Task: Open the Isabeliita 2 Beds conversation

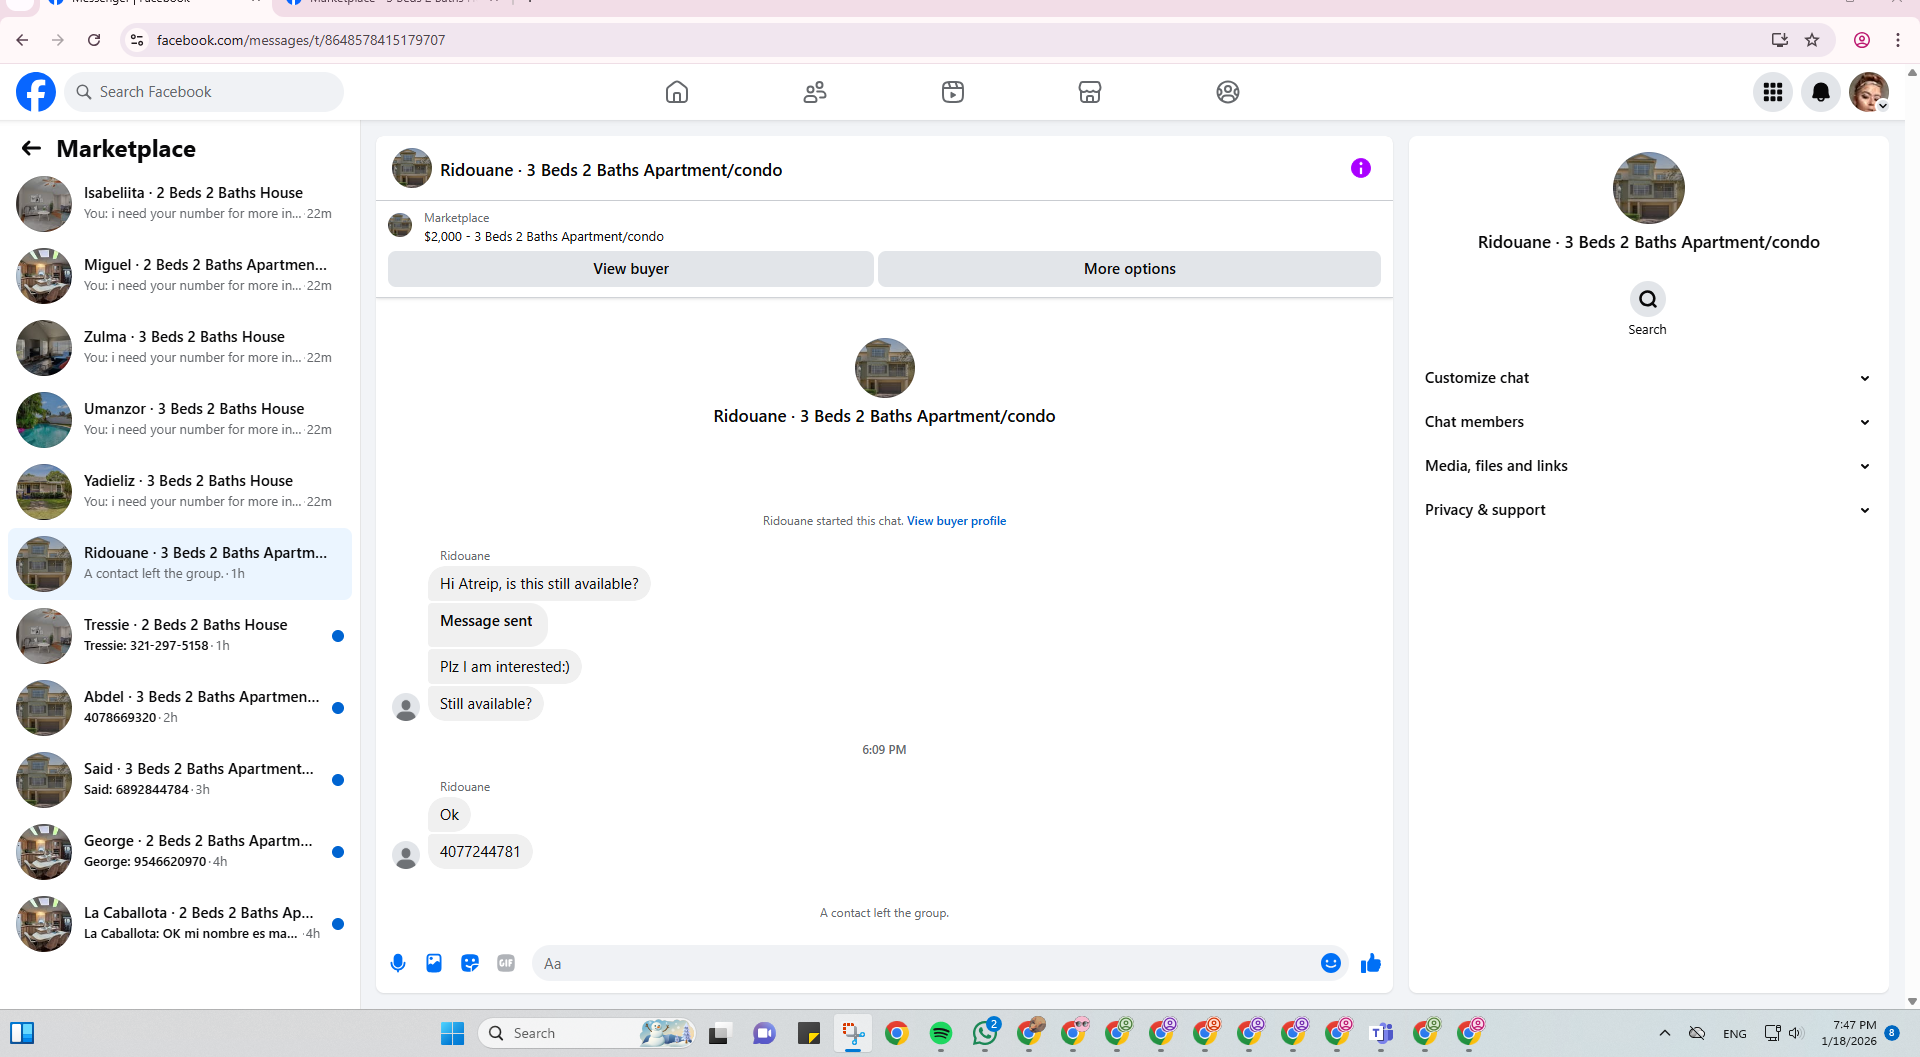Action: coord(180,203)
